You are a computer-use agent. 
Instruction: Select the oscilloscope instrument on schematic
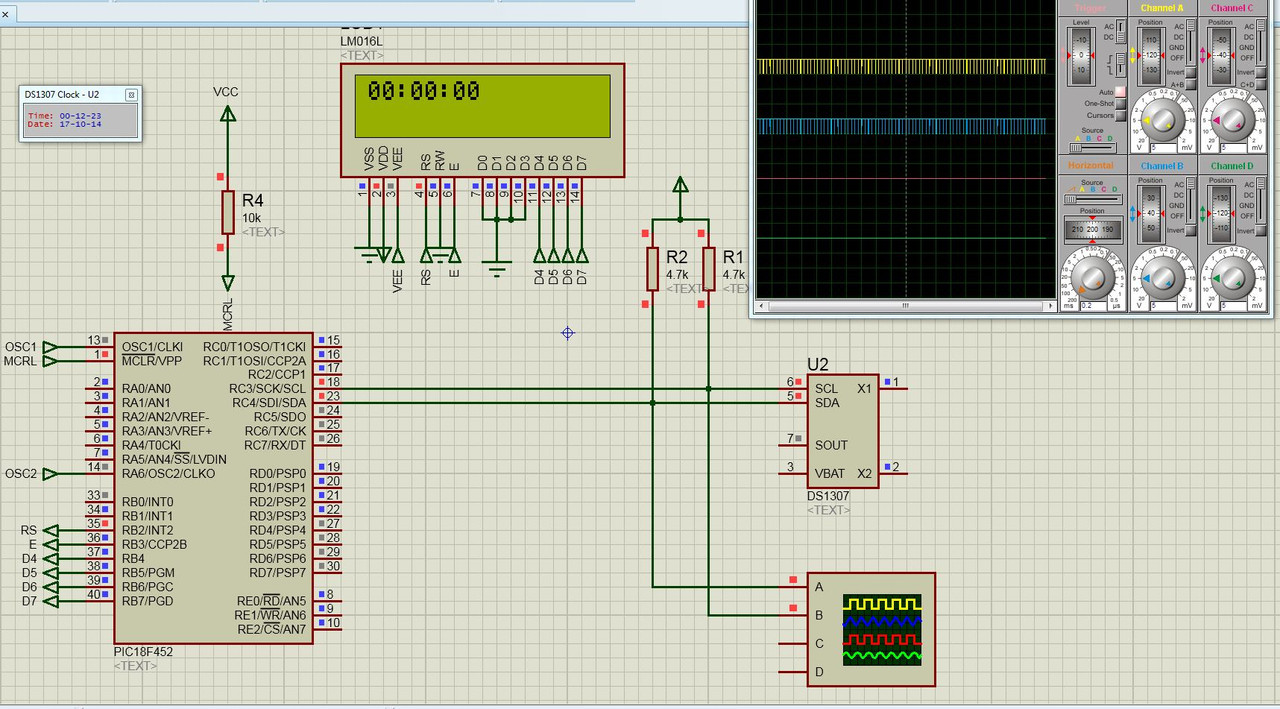click(x=871, y=629)
